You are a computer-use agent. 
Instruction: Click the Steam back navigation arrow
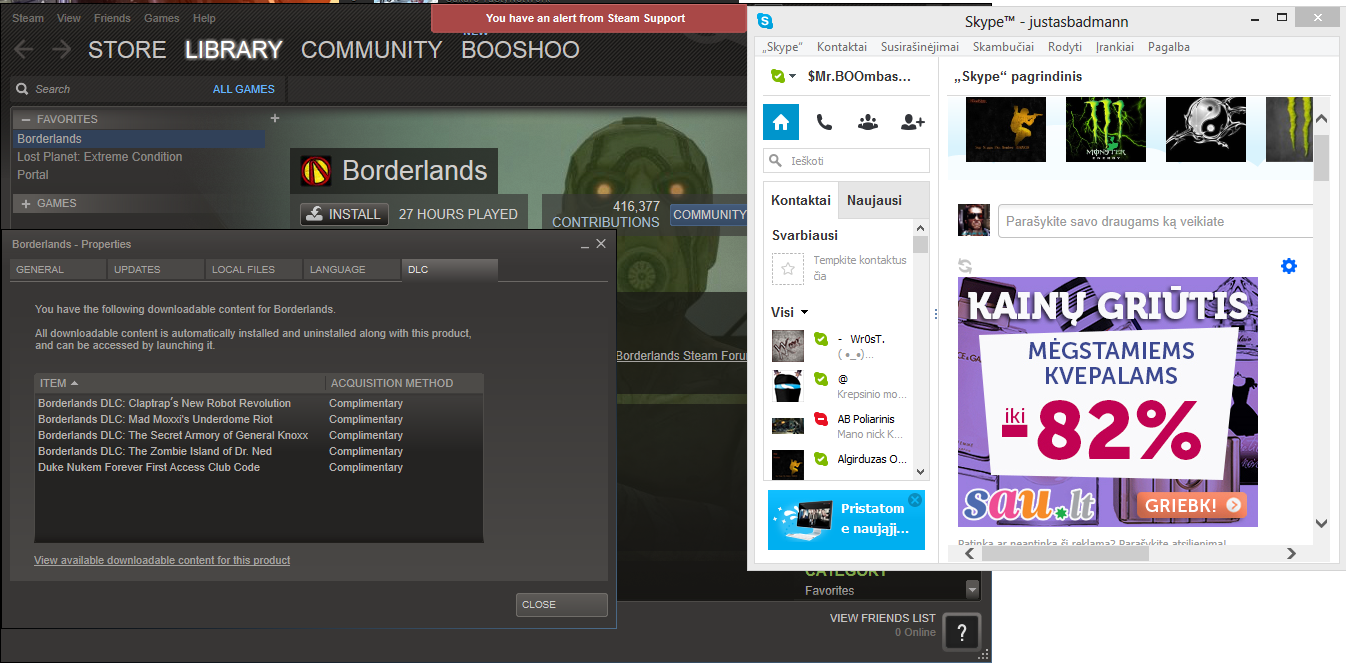point(23,50)
